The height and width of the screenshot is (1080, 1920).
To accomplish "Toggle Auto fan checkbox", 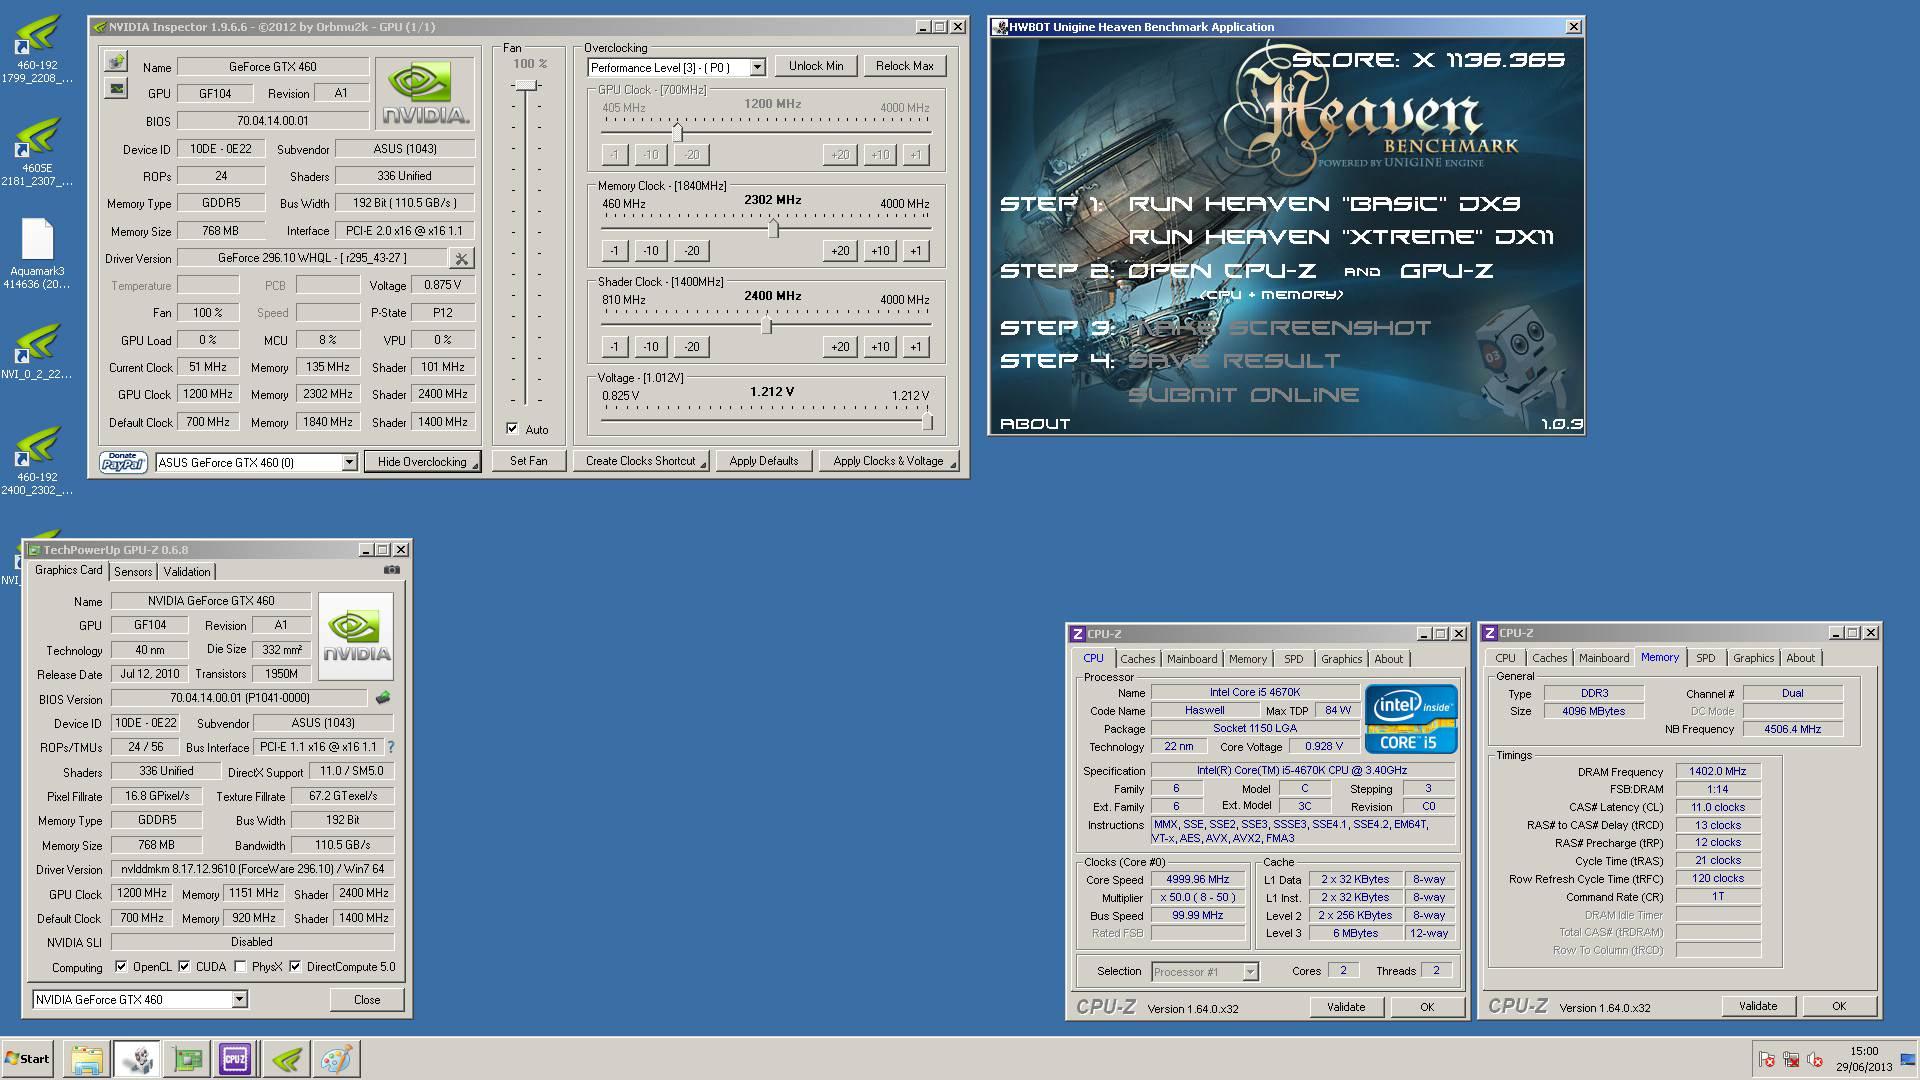I will (x=512, y=429).
